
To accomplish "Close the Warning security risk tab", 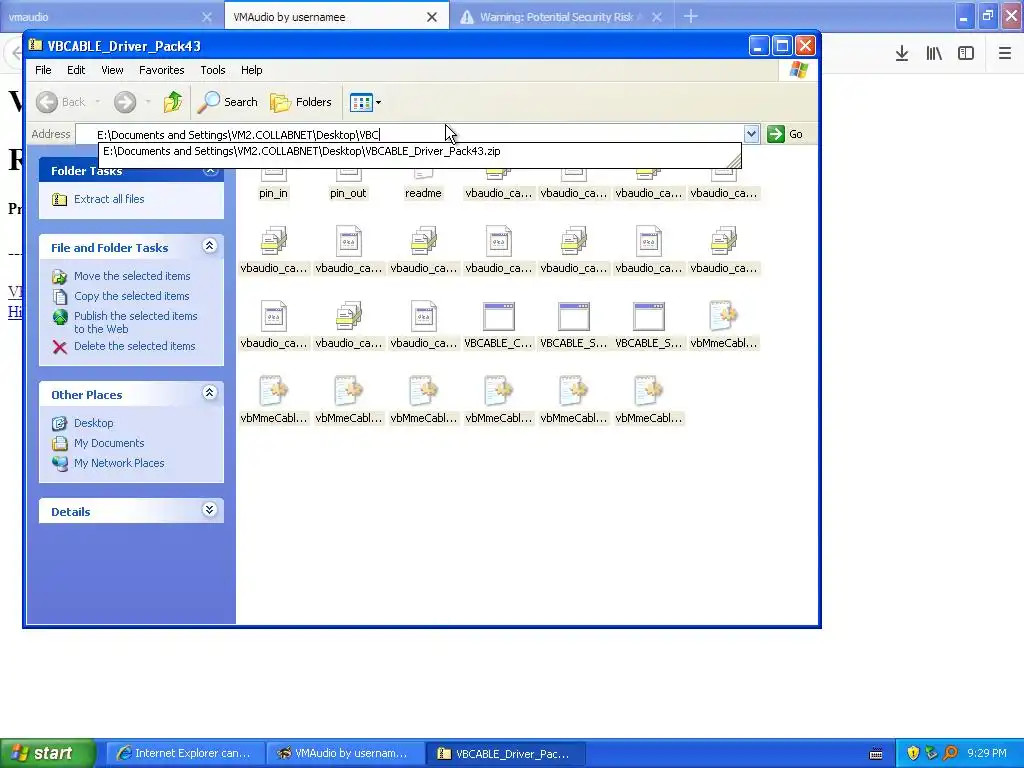I will [656, 18].
